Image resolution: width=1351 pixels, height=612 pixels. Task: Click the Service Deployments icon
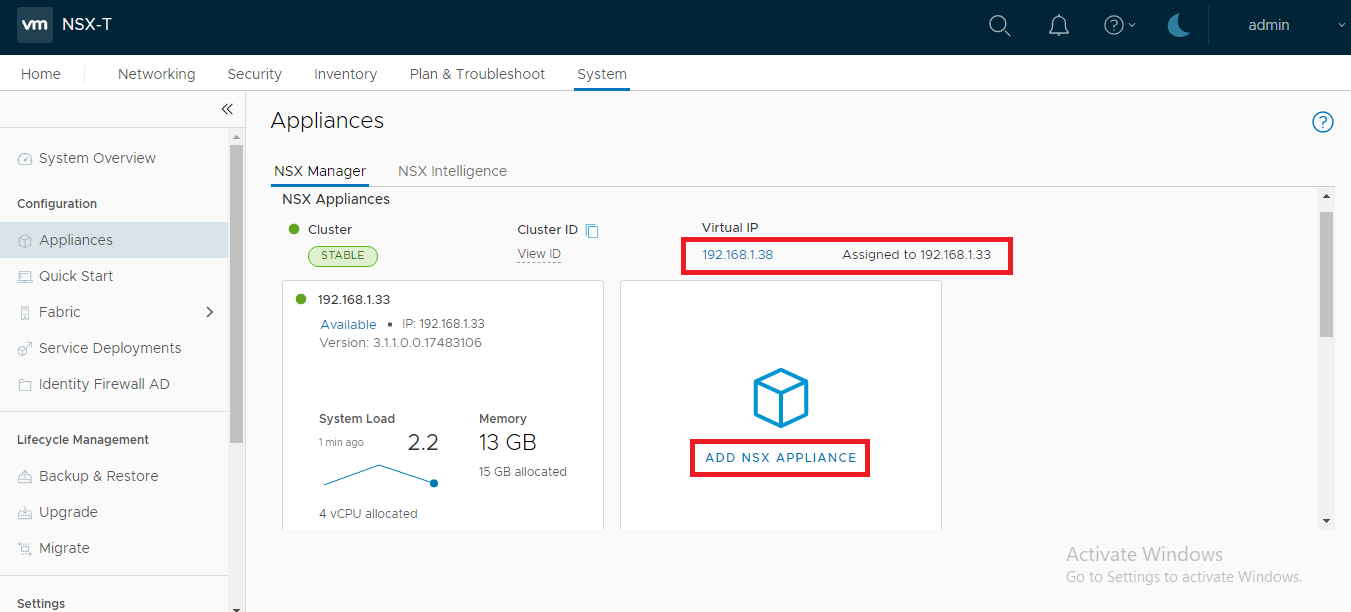click(25, 349)
